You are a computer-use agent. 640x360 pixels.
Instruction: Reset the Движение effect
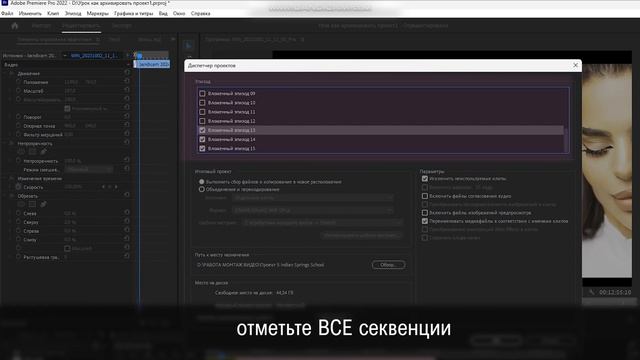pos(127,73)
